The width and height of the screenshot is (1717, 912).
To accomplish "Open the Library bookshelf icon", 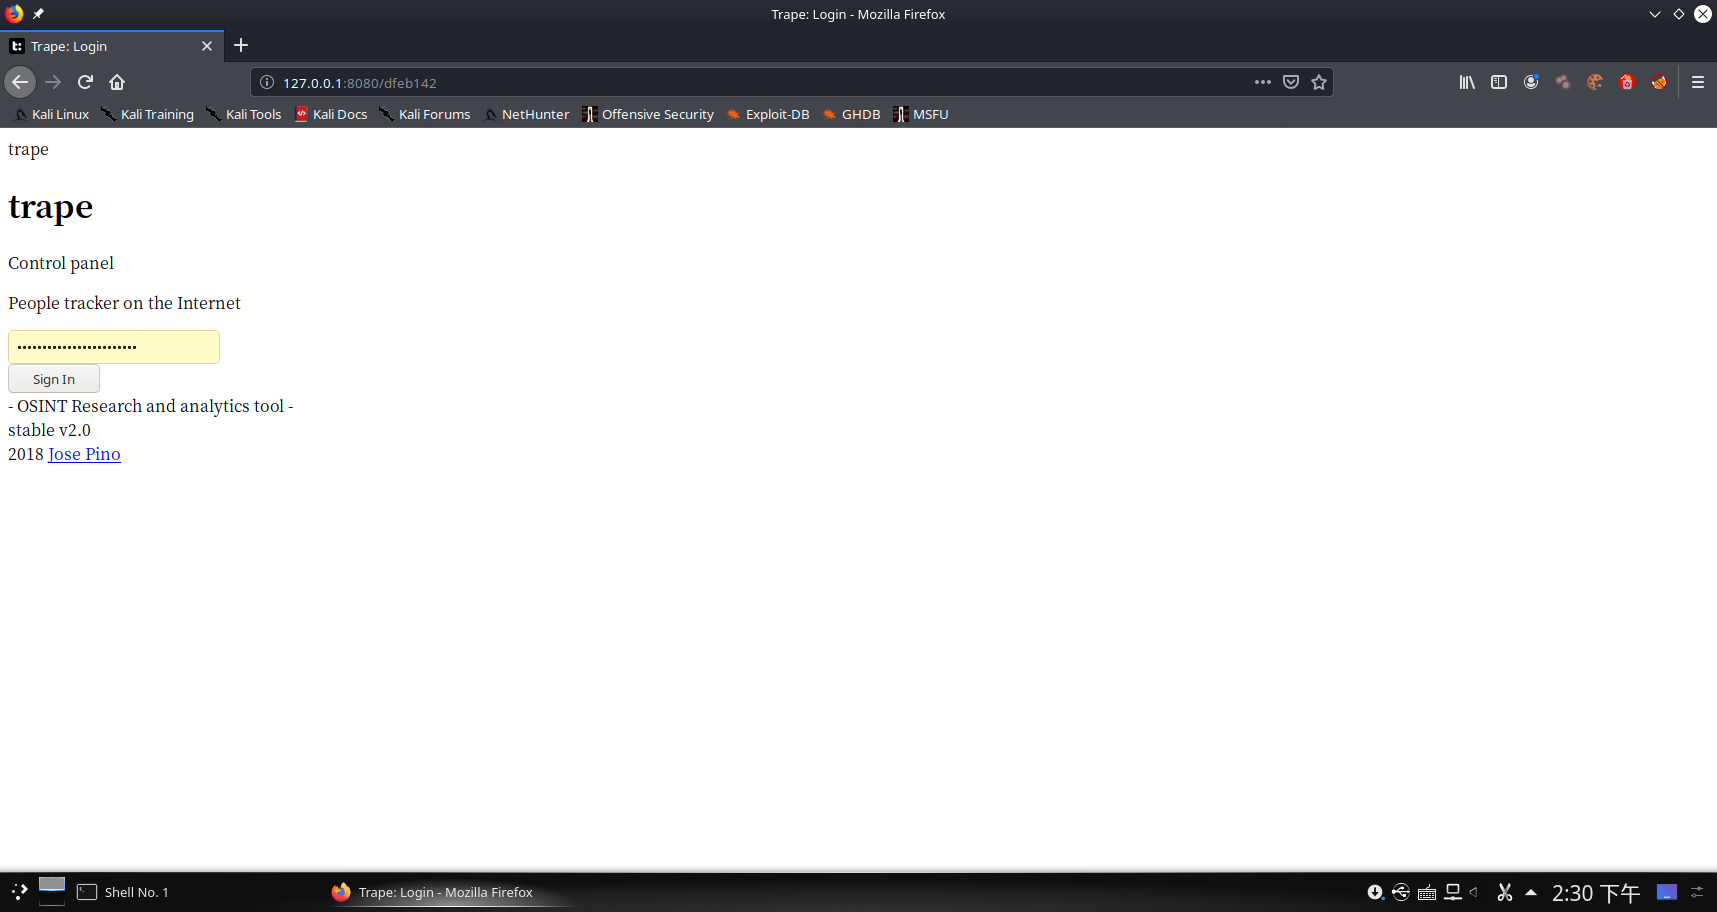I will 1467,82.
